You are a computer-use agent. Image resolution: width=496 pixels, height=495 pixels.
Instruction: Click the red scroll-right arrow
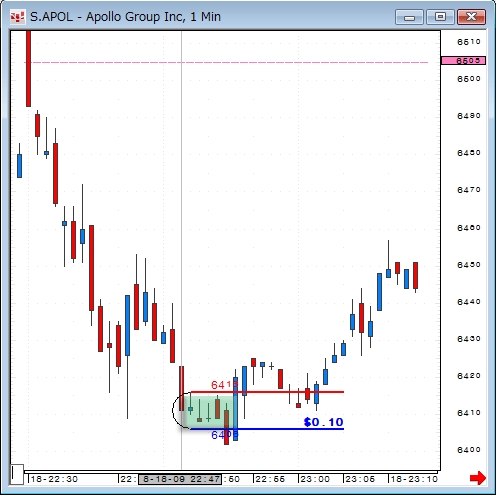478,478
